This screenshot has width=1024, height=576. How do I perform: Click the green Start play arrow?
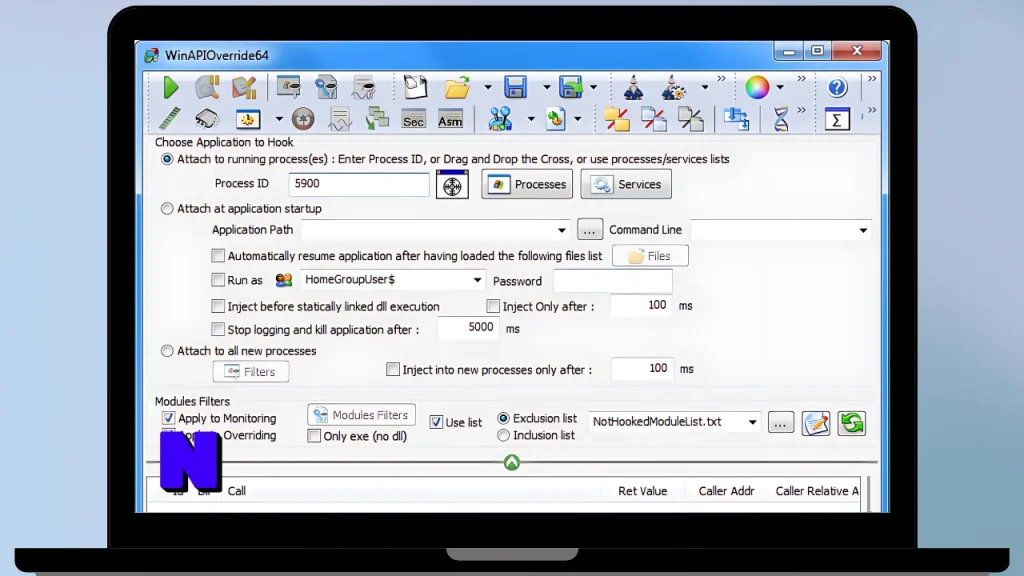pyautogui.click(x=170, y=88)
